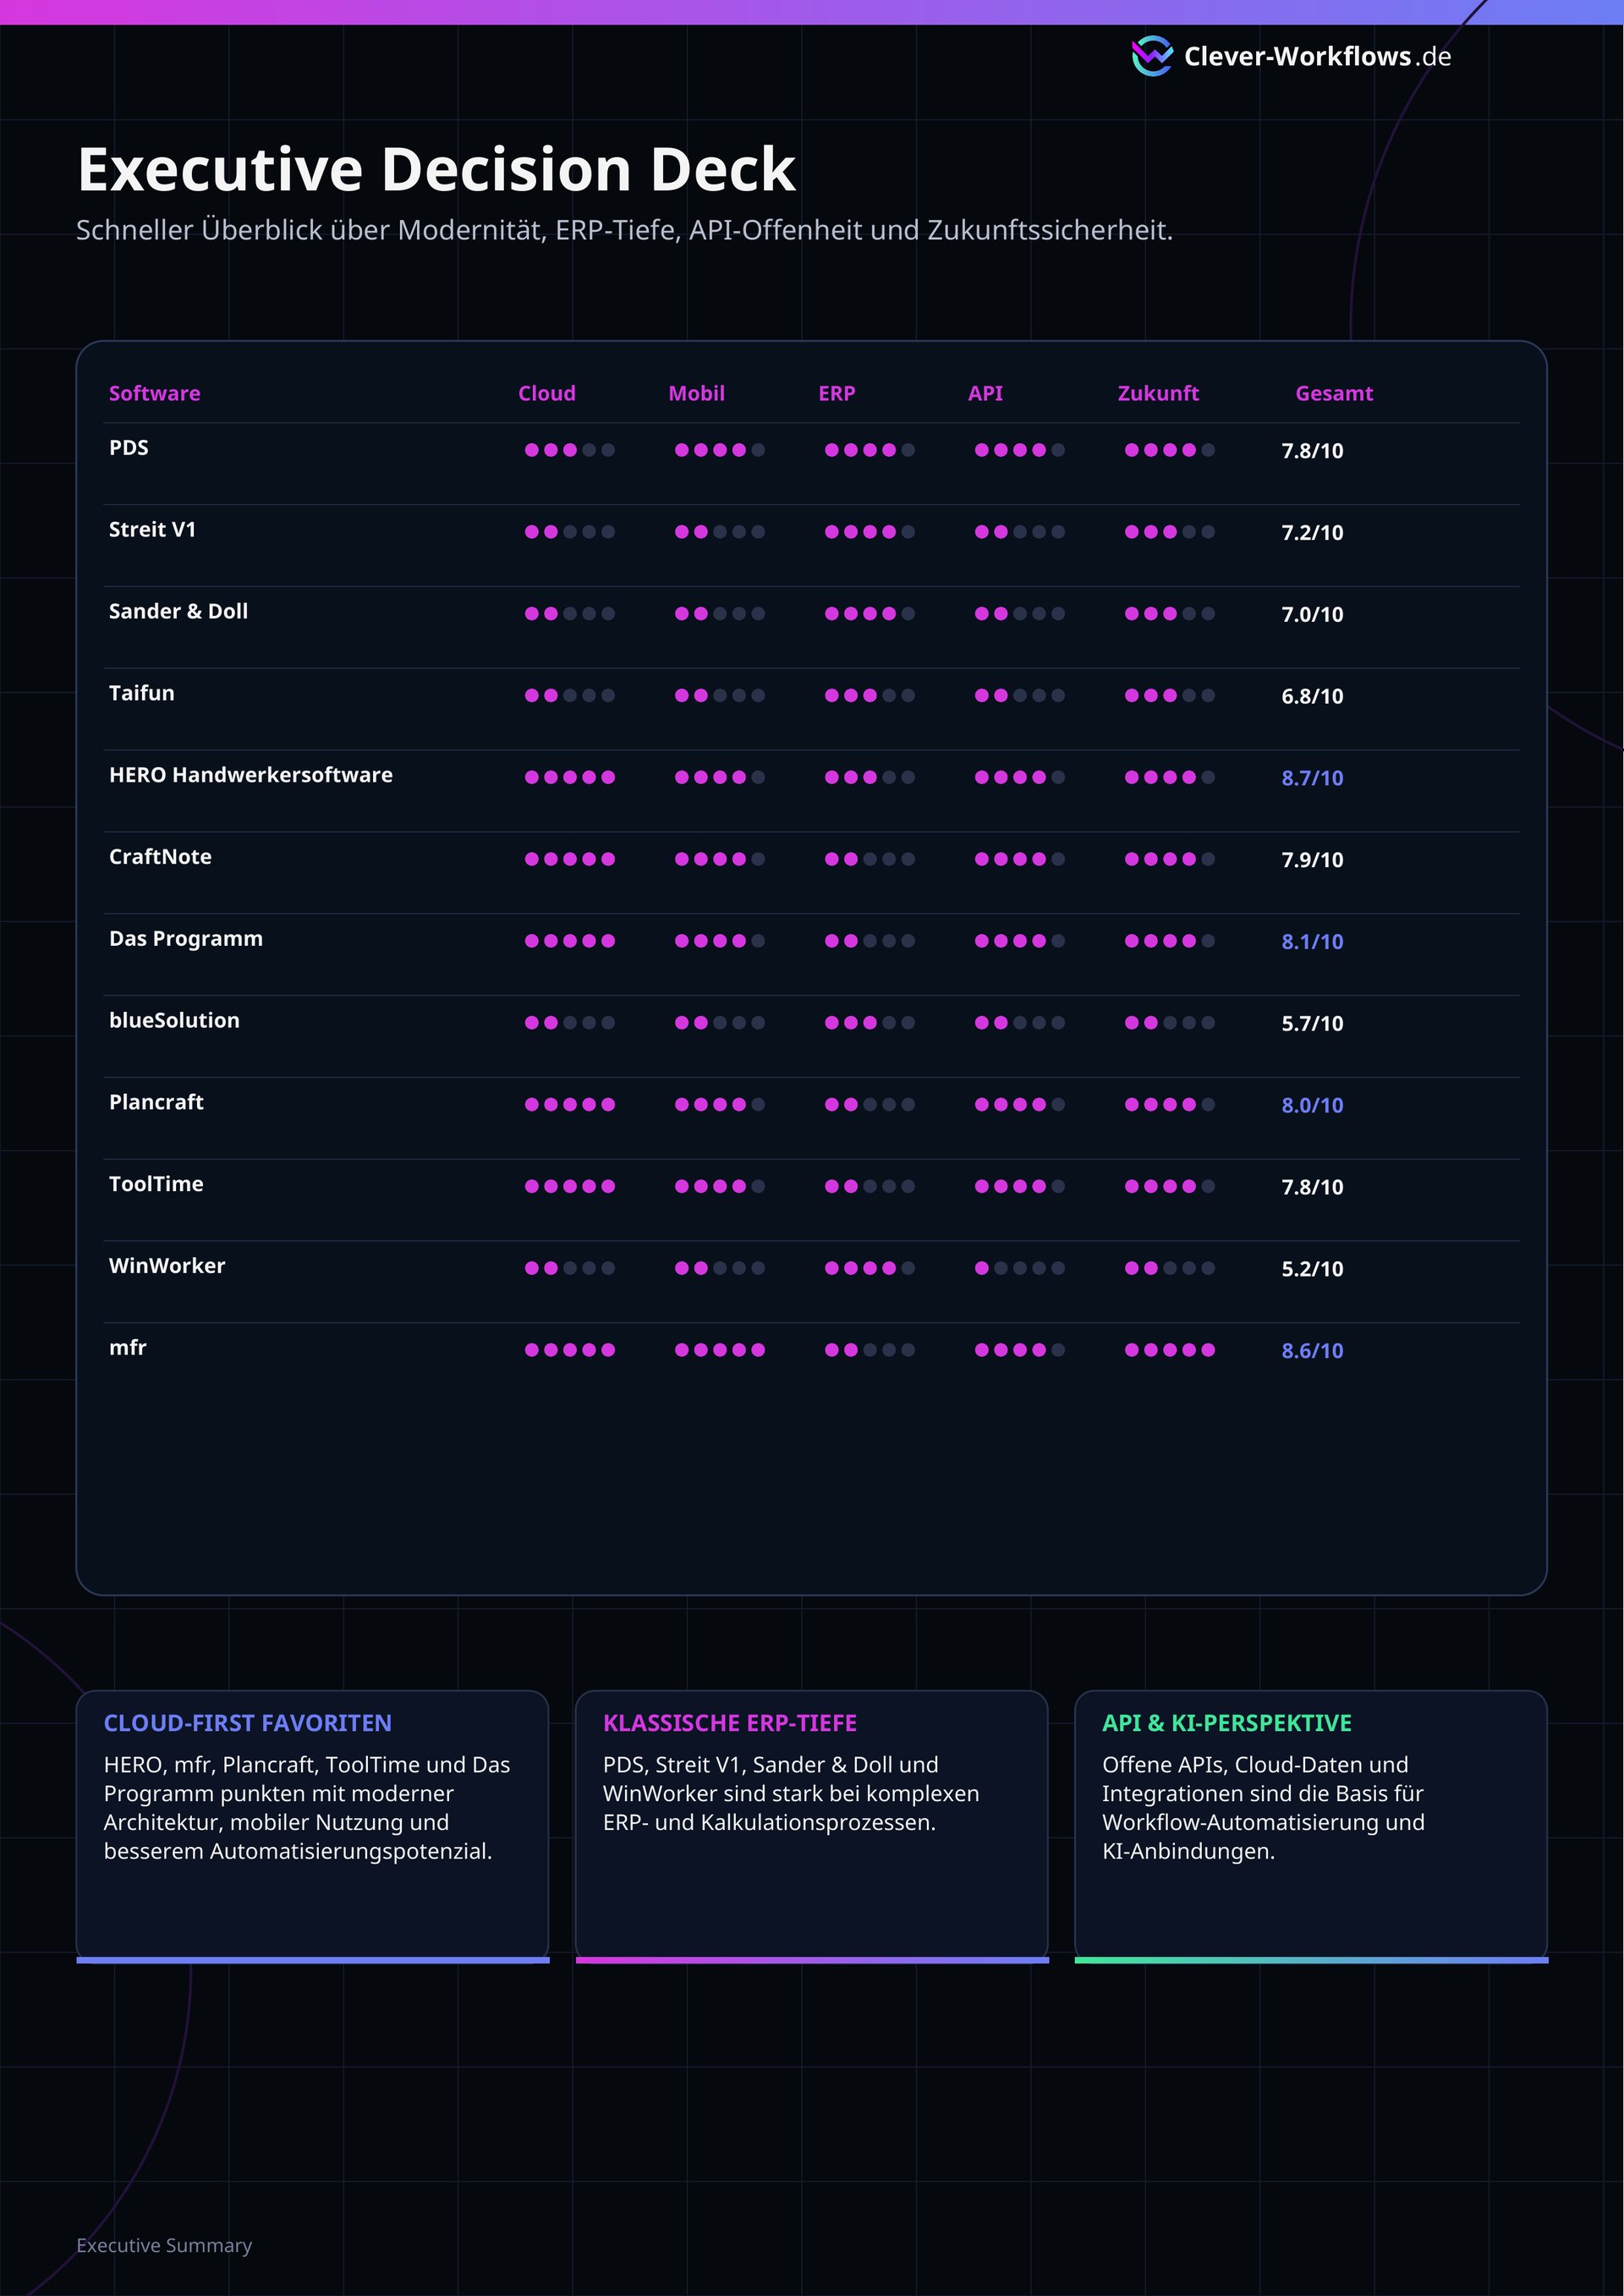Select the Cloud column header
The image size is (1624, 2296).
coord(547,393)
